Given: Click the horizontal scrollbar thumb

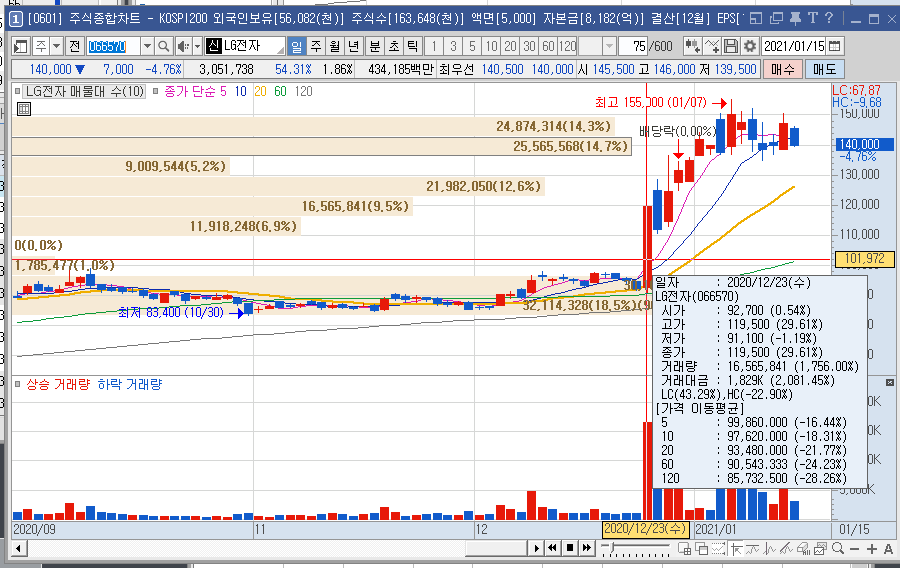Looking at the screenshot, I should (x=495, y=548).
